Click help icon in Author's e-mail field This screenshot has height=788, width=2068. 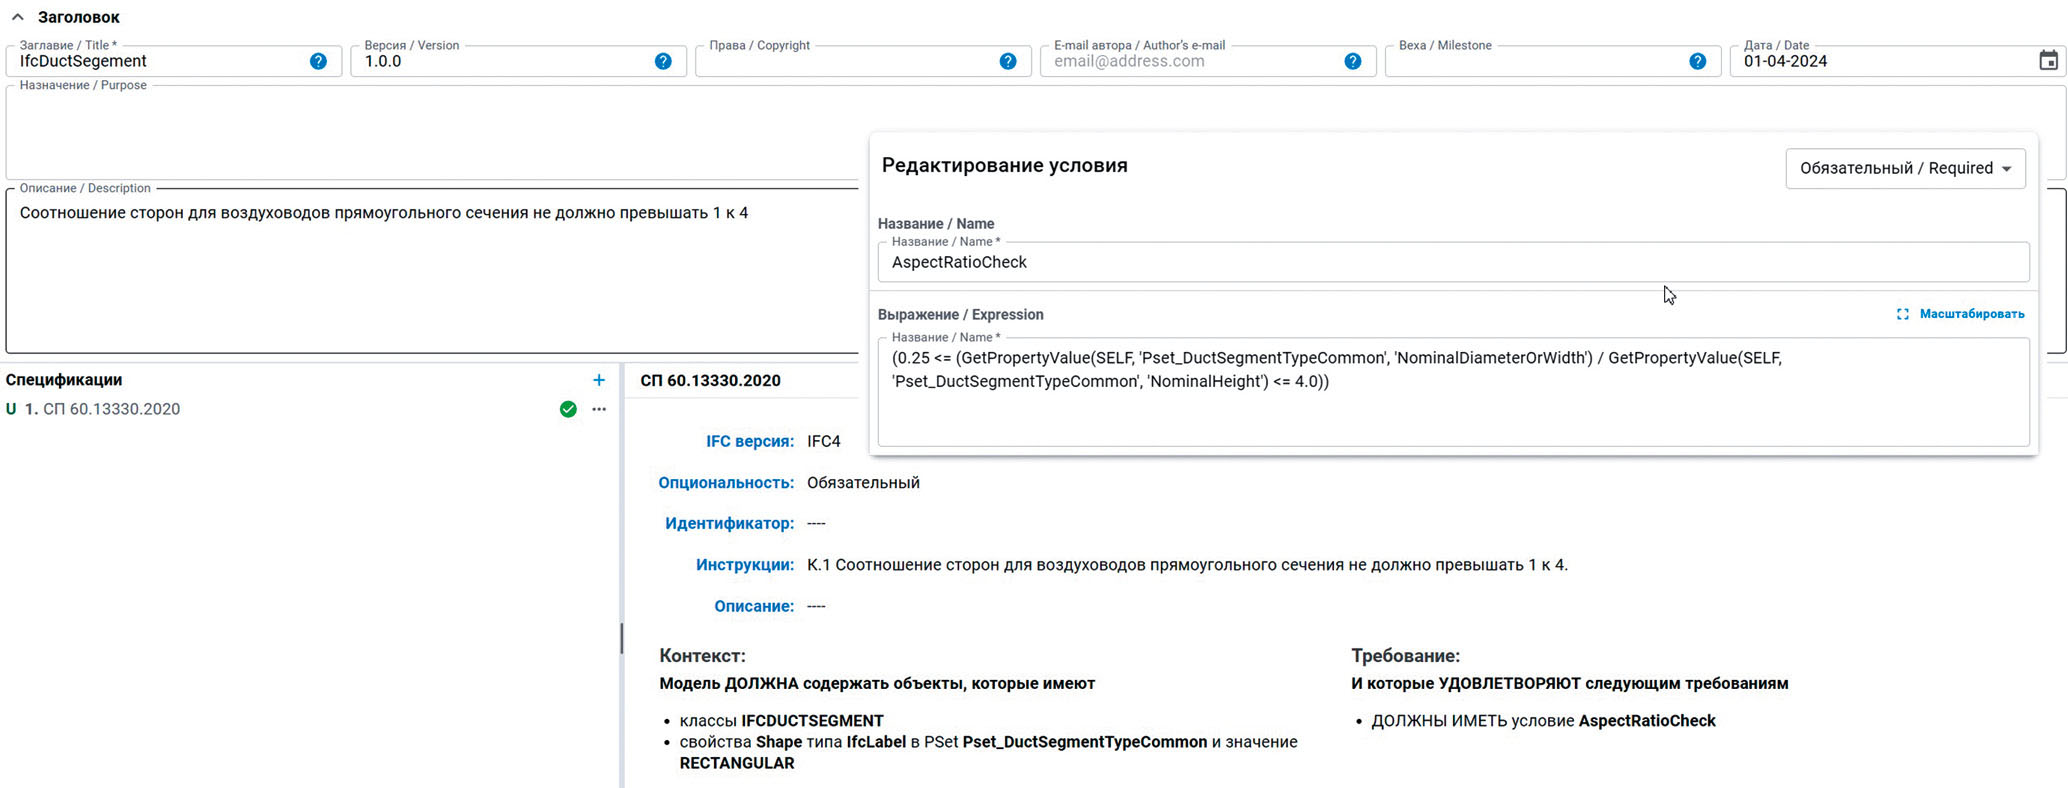(1353, 61)
